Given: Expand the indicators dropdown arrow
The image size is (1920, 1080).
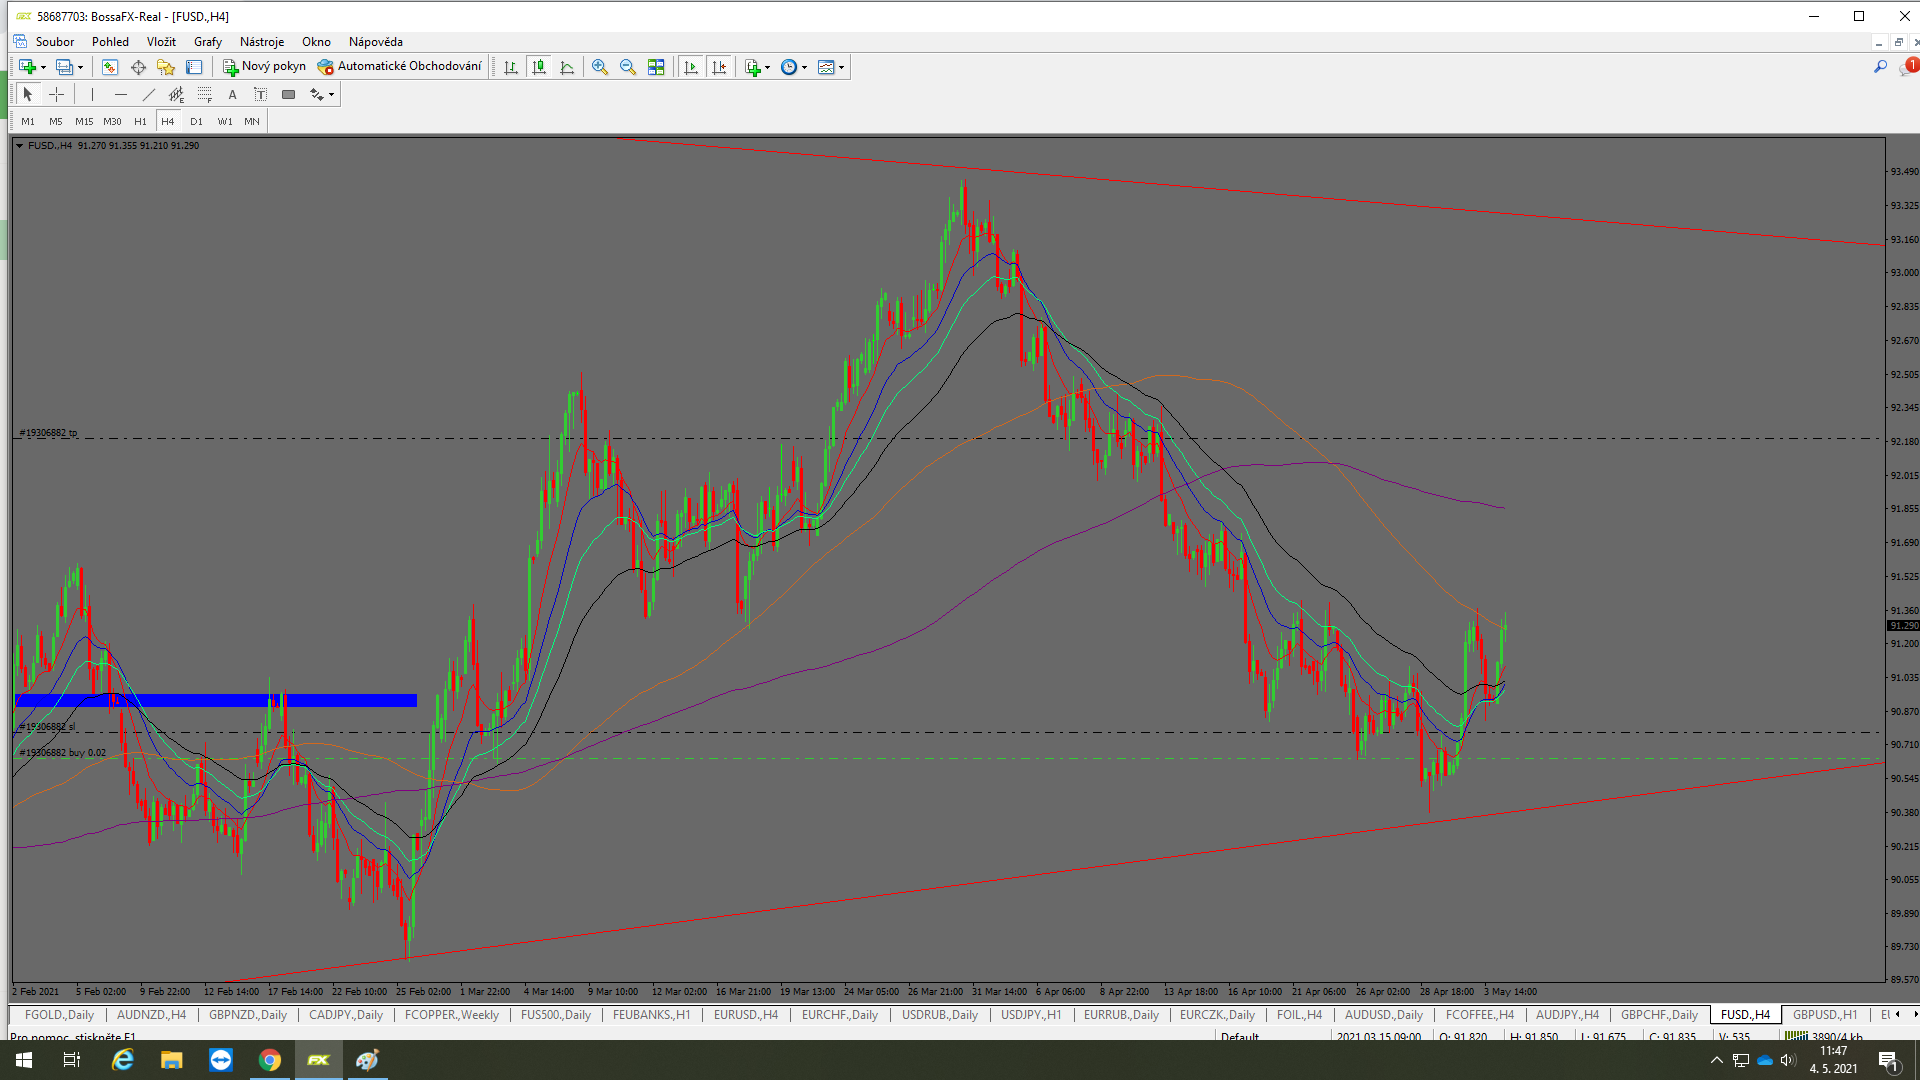Looking at the screenshot, I should tap(767, 67).
